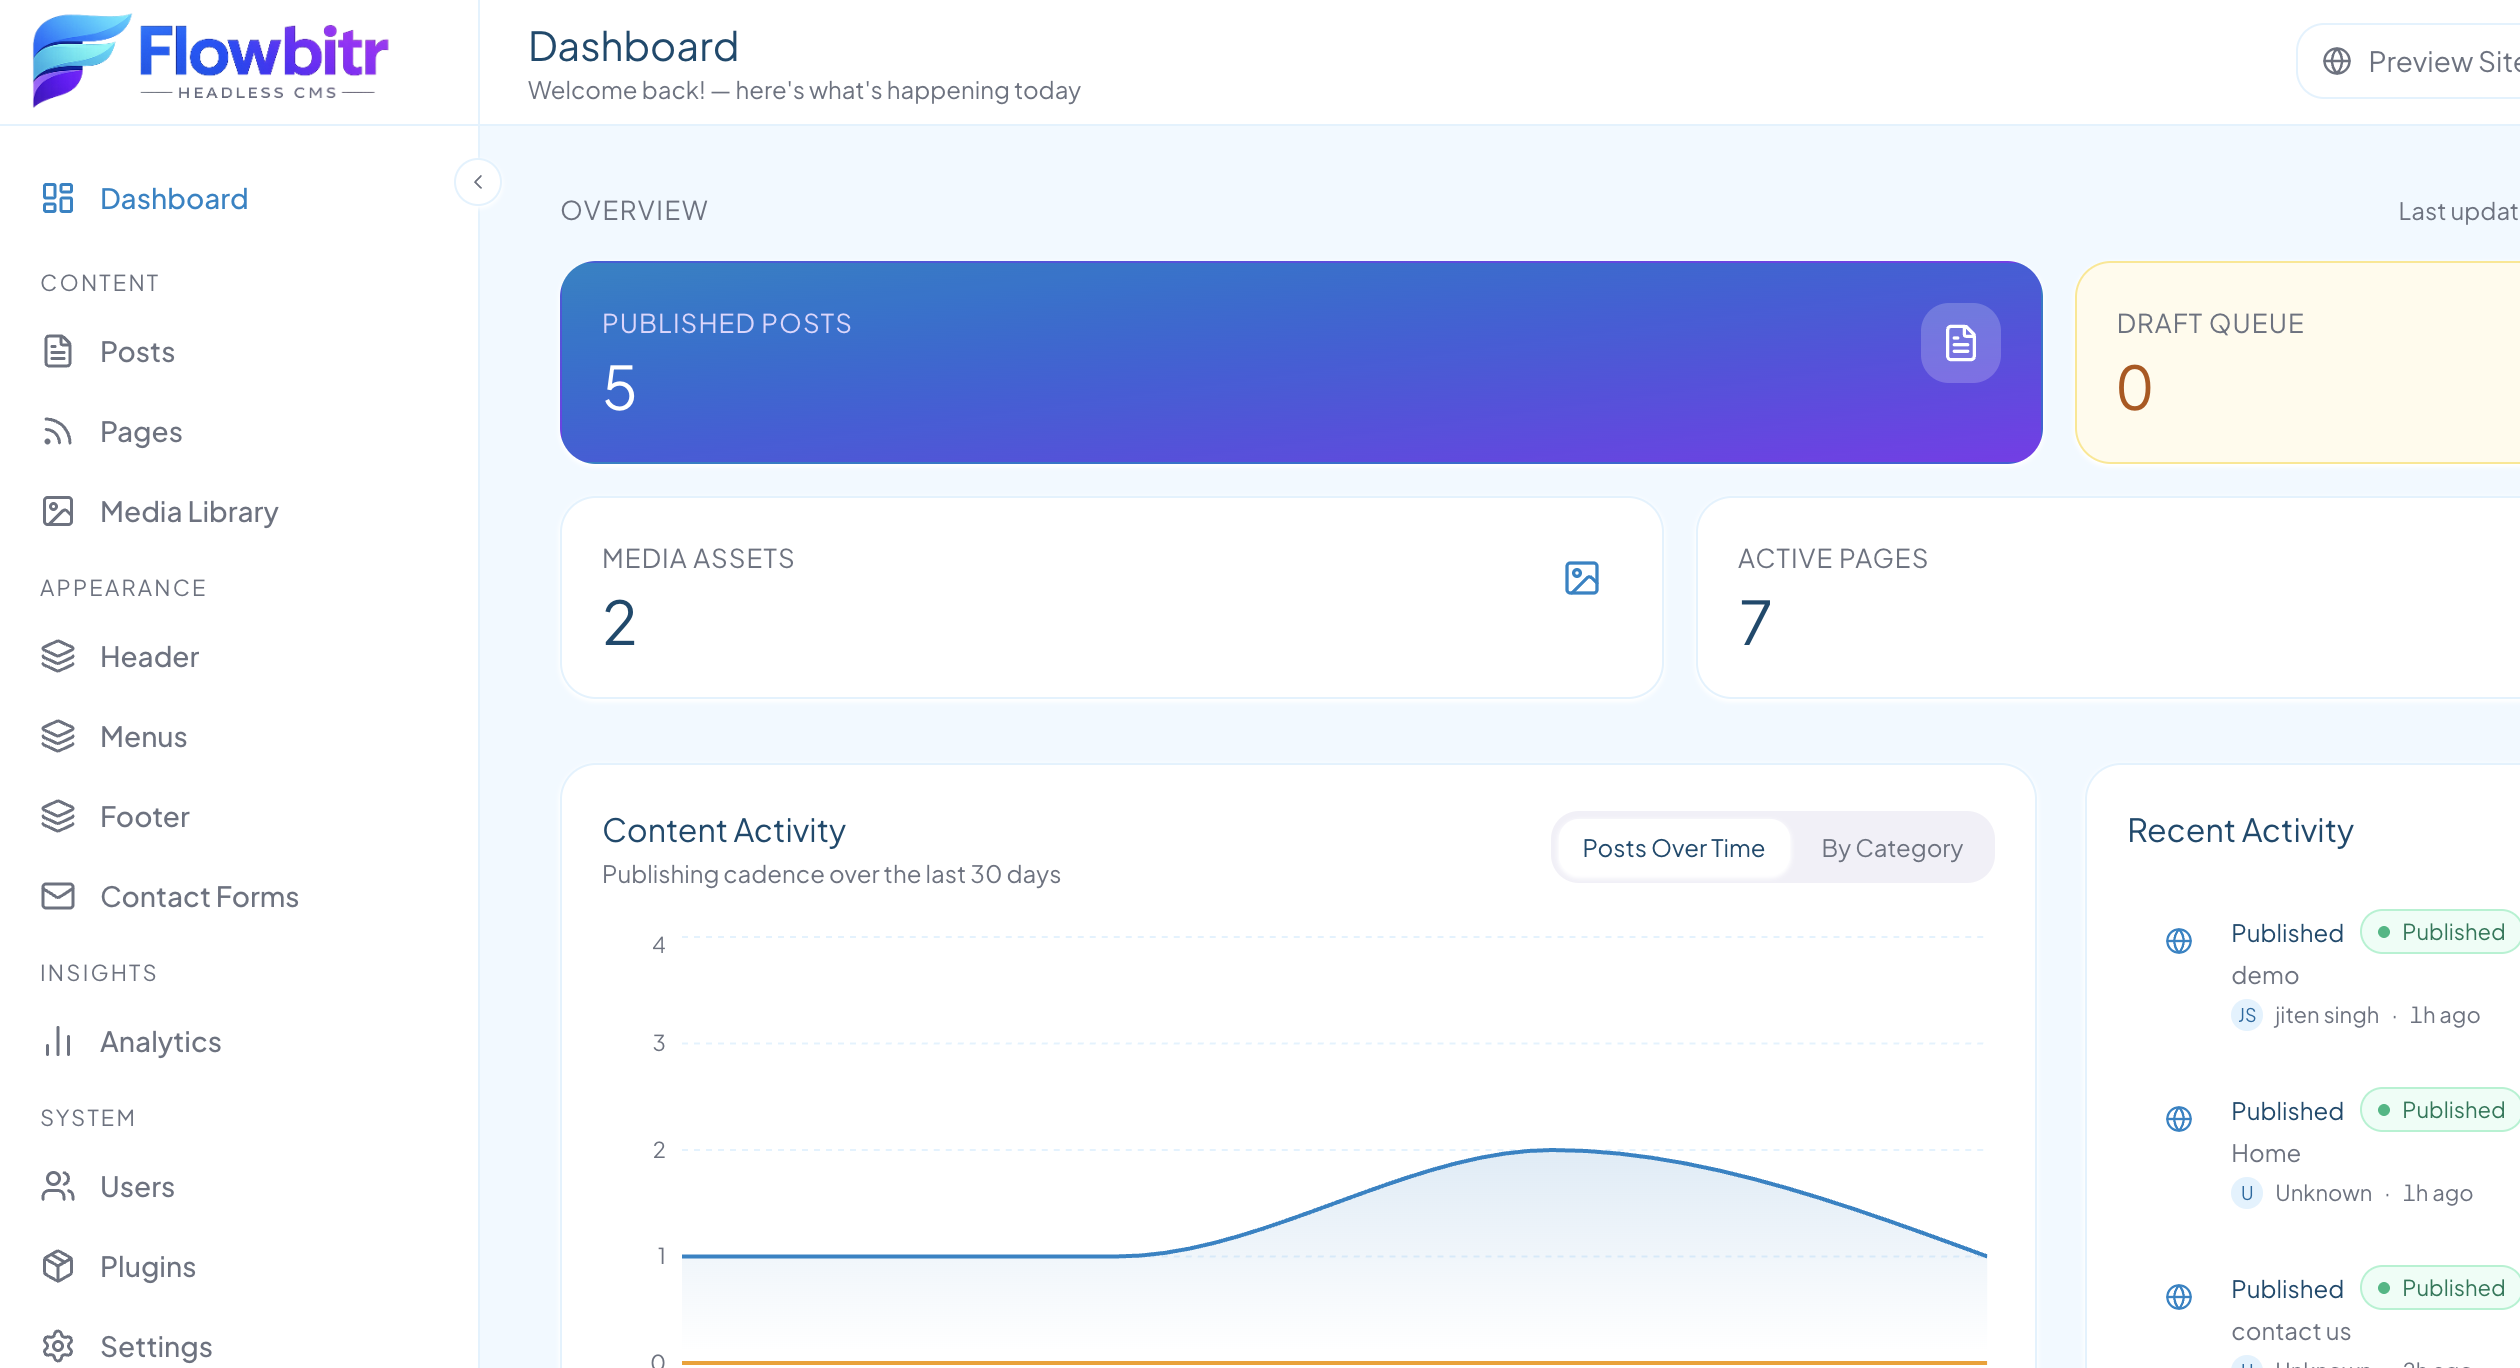Click the Pages feed icon
Viewport: 2520px width, 1368px height.
pyautogui.click(x=58, y=431)
